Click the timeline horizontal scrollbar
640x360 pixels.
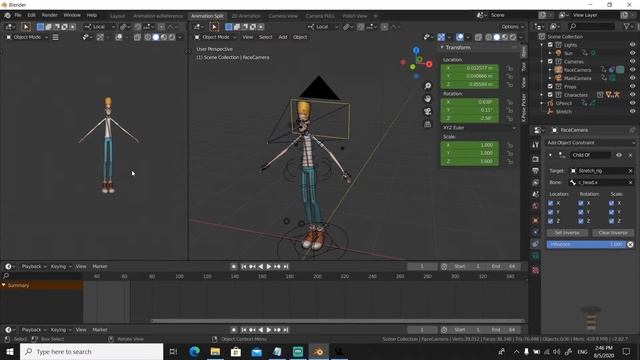337,321
